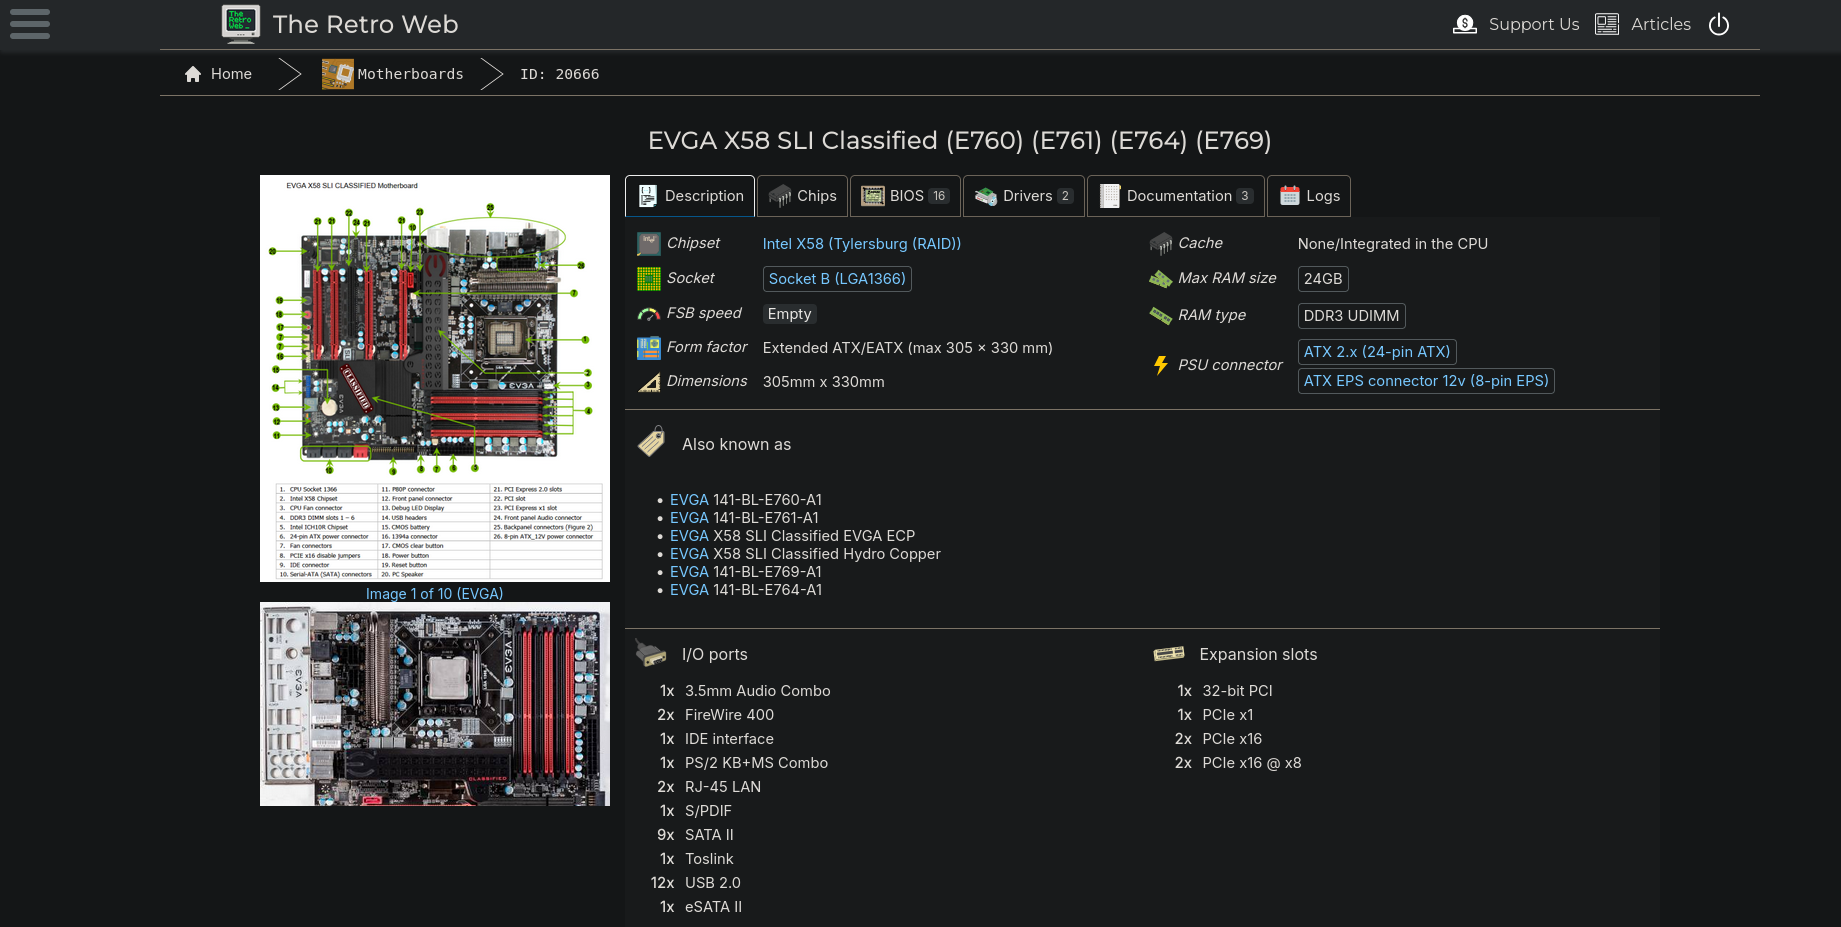Go to Home breadcrumb link
This screenshot has height=927, width=1841.
click(231, 74)
